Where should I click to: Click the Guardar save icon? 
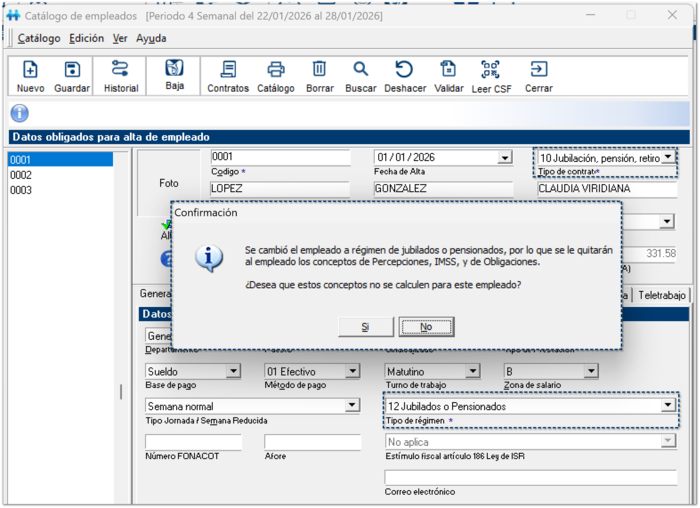coord(72,70)
